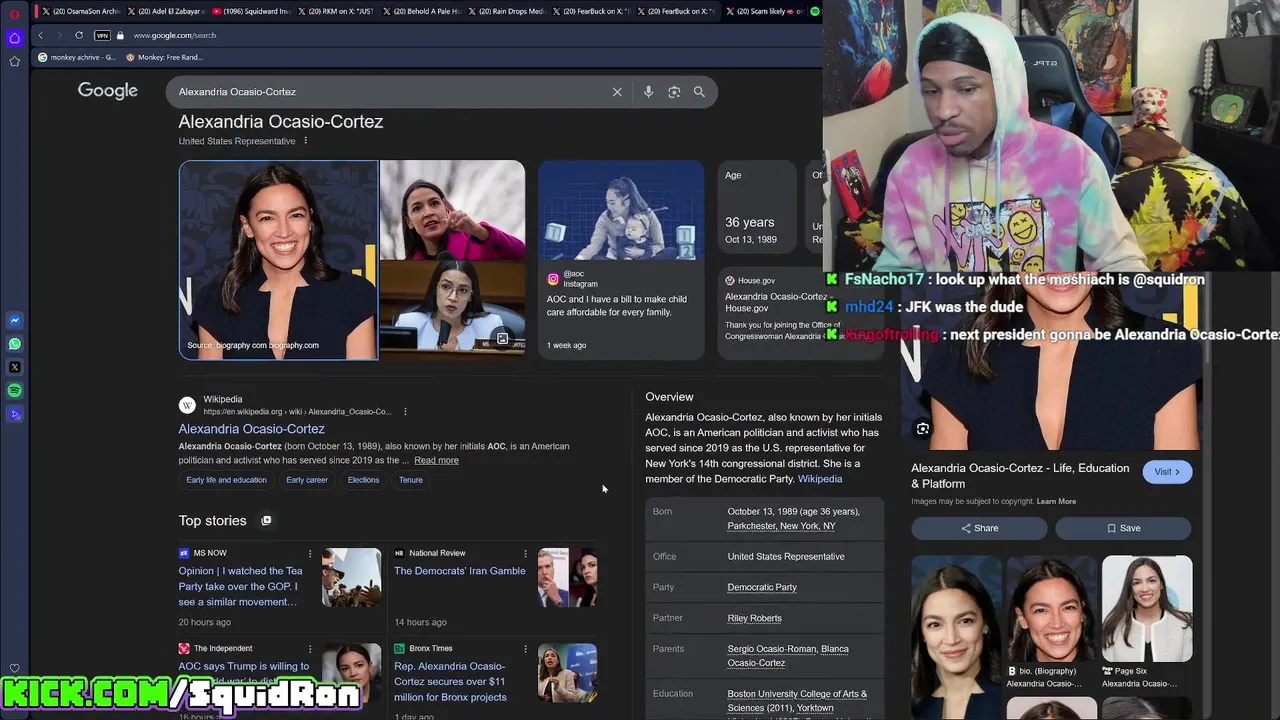Open the bookmarks star icon in sidebar
This screenshot has width=1280, height=720.
[14, 61]
